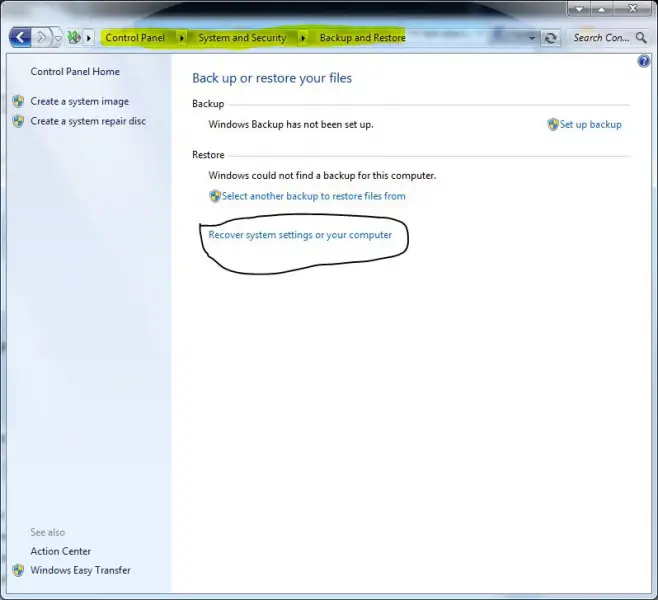658x600 pixels.
Task: Click the Restore section label
Action: pyautogui.click(x=208, y=155)
